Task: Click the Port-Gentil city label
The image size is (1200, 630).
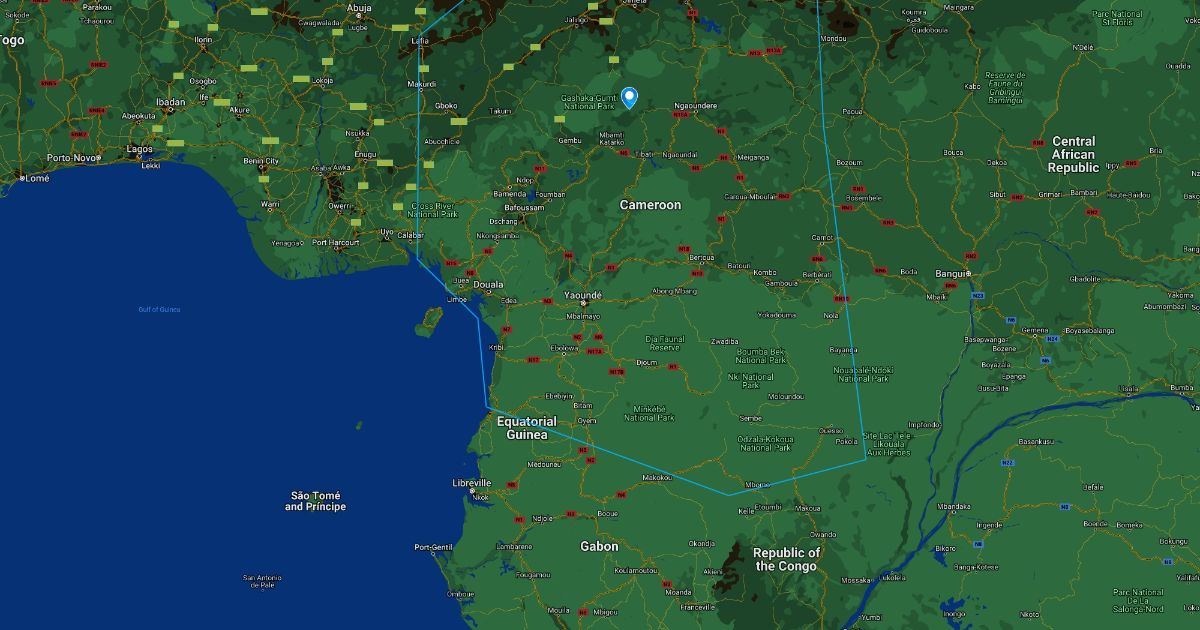Action: (435, 547)
